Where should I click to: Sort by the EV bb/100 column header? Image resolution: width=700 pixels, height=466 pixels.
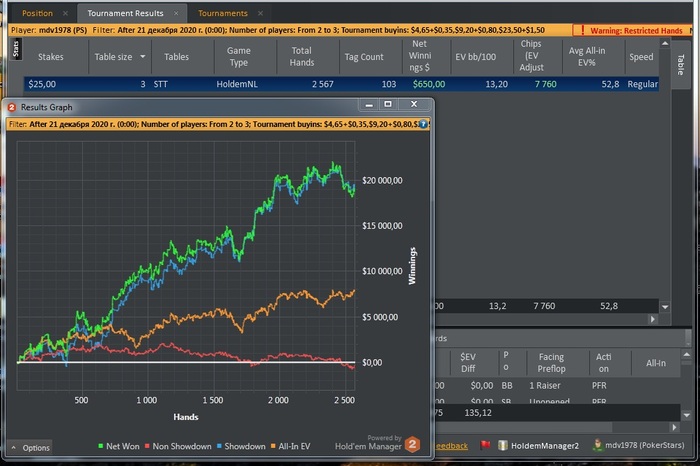coord(475,57)
